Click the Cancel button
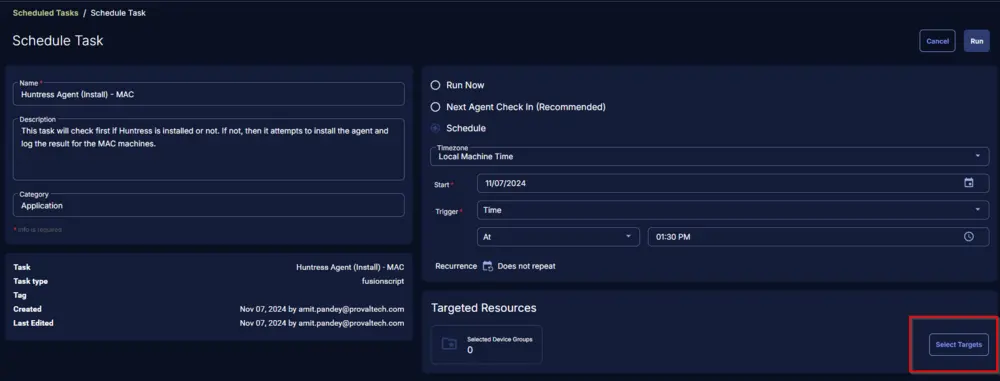Viewport: 1000px width, 381px height. coord(937,41)
